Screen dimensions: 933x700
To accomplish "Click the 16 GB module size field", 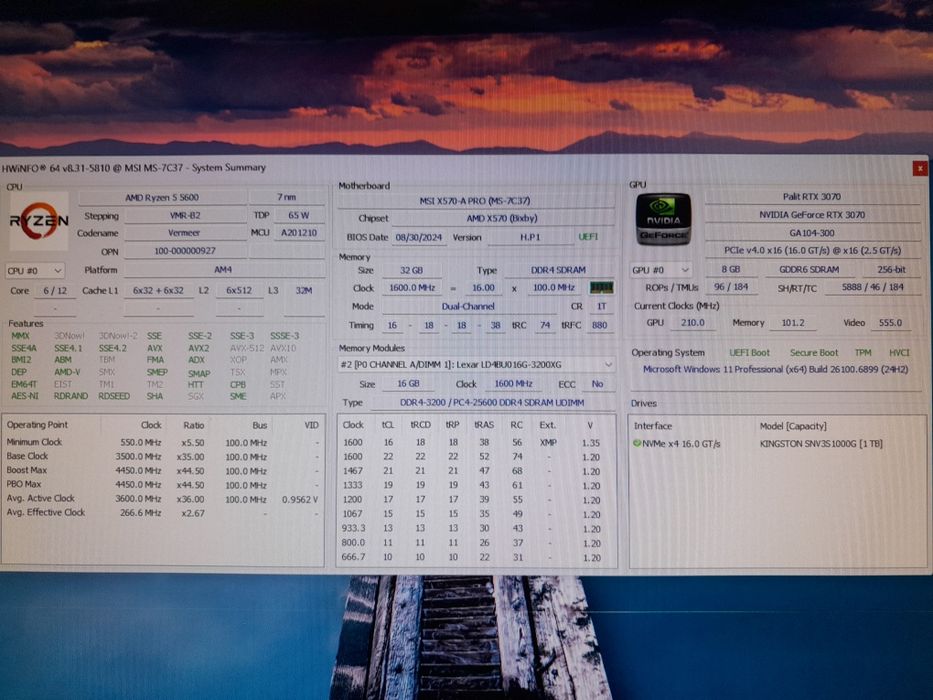I will 408,384.
